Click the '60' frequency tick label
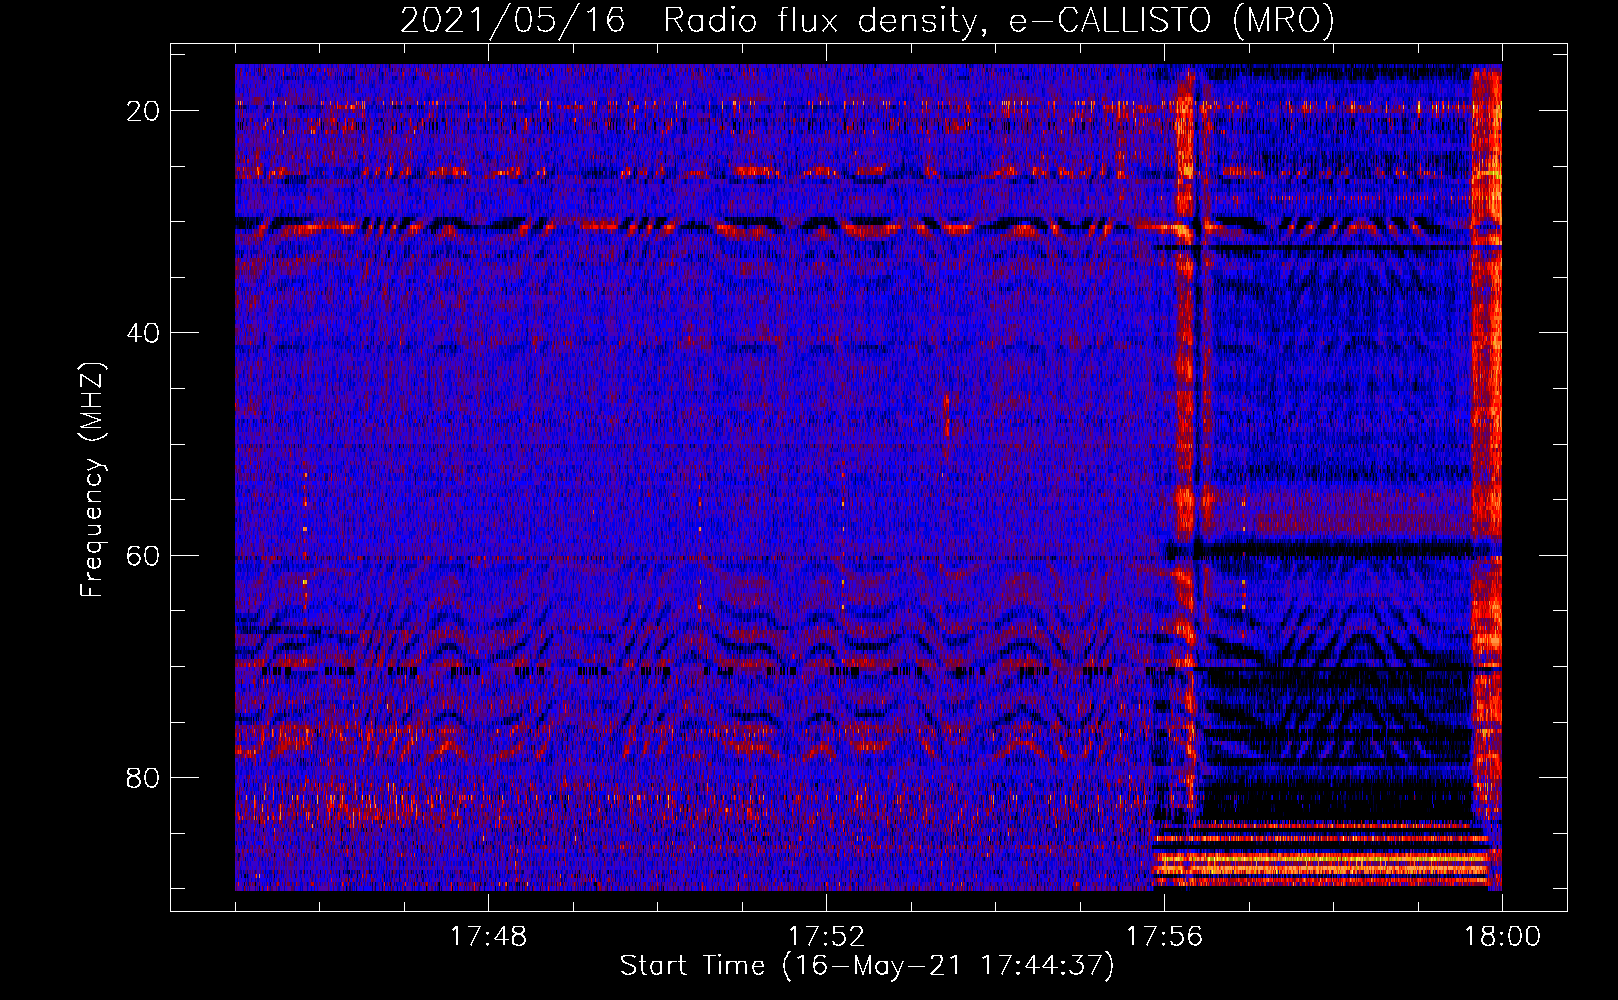 [144, 554]
